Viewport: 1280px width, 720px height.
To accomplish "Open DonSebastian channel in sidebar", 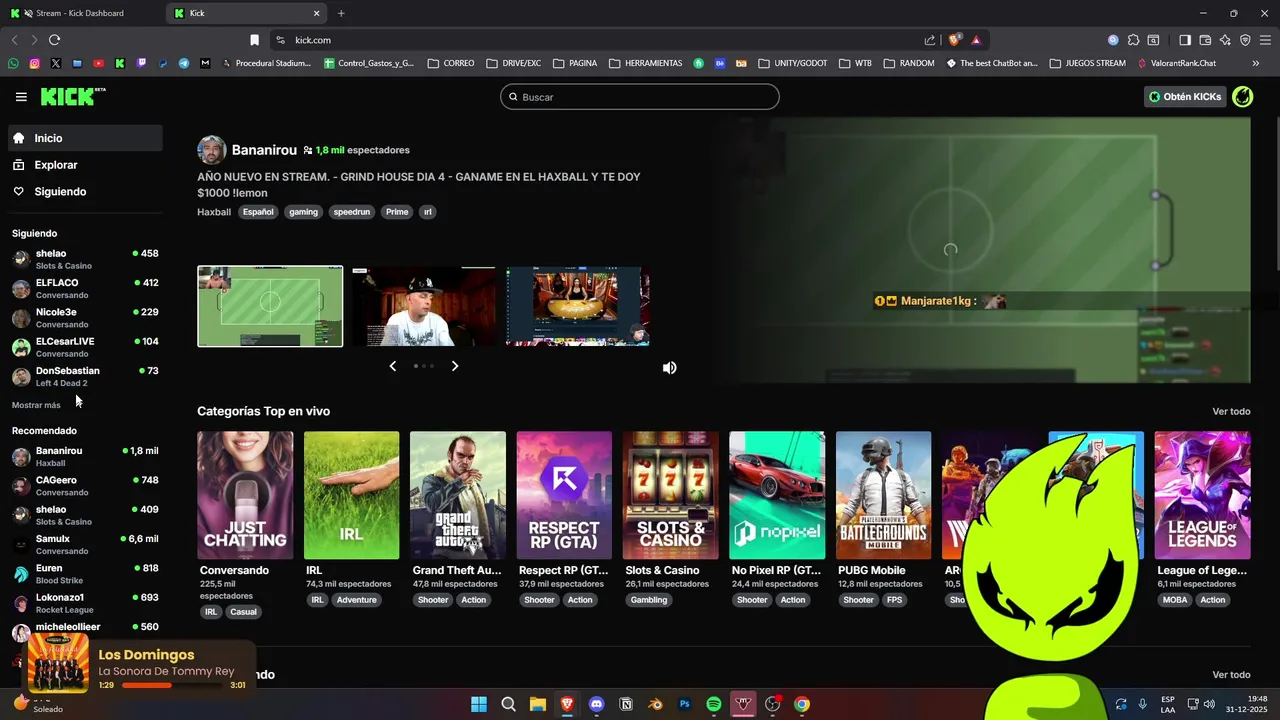I will click(x=85, y=376).
